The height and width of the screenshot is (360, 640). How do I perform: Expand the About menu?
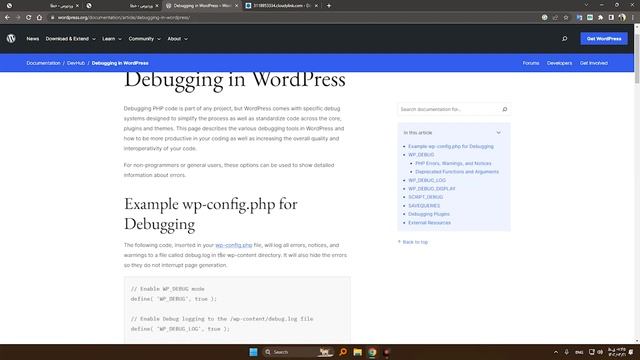point(177,39)
